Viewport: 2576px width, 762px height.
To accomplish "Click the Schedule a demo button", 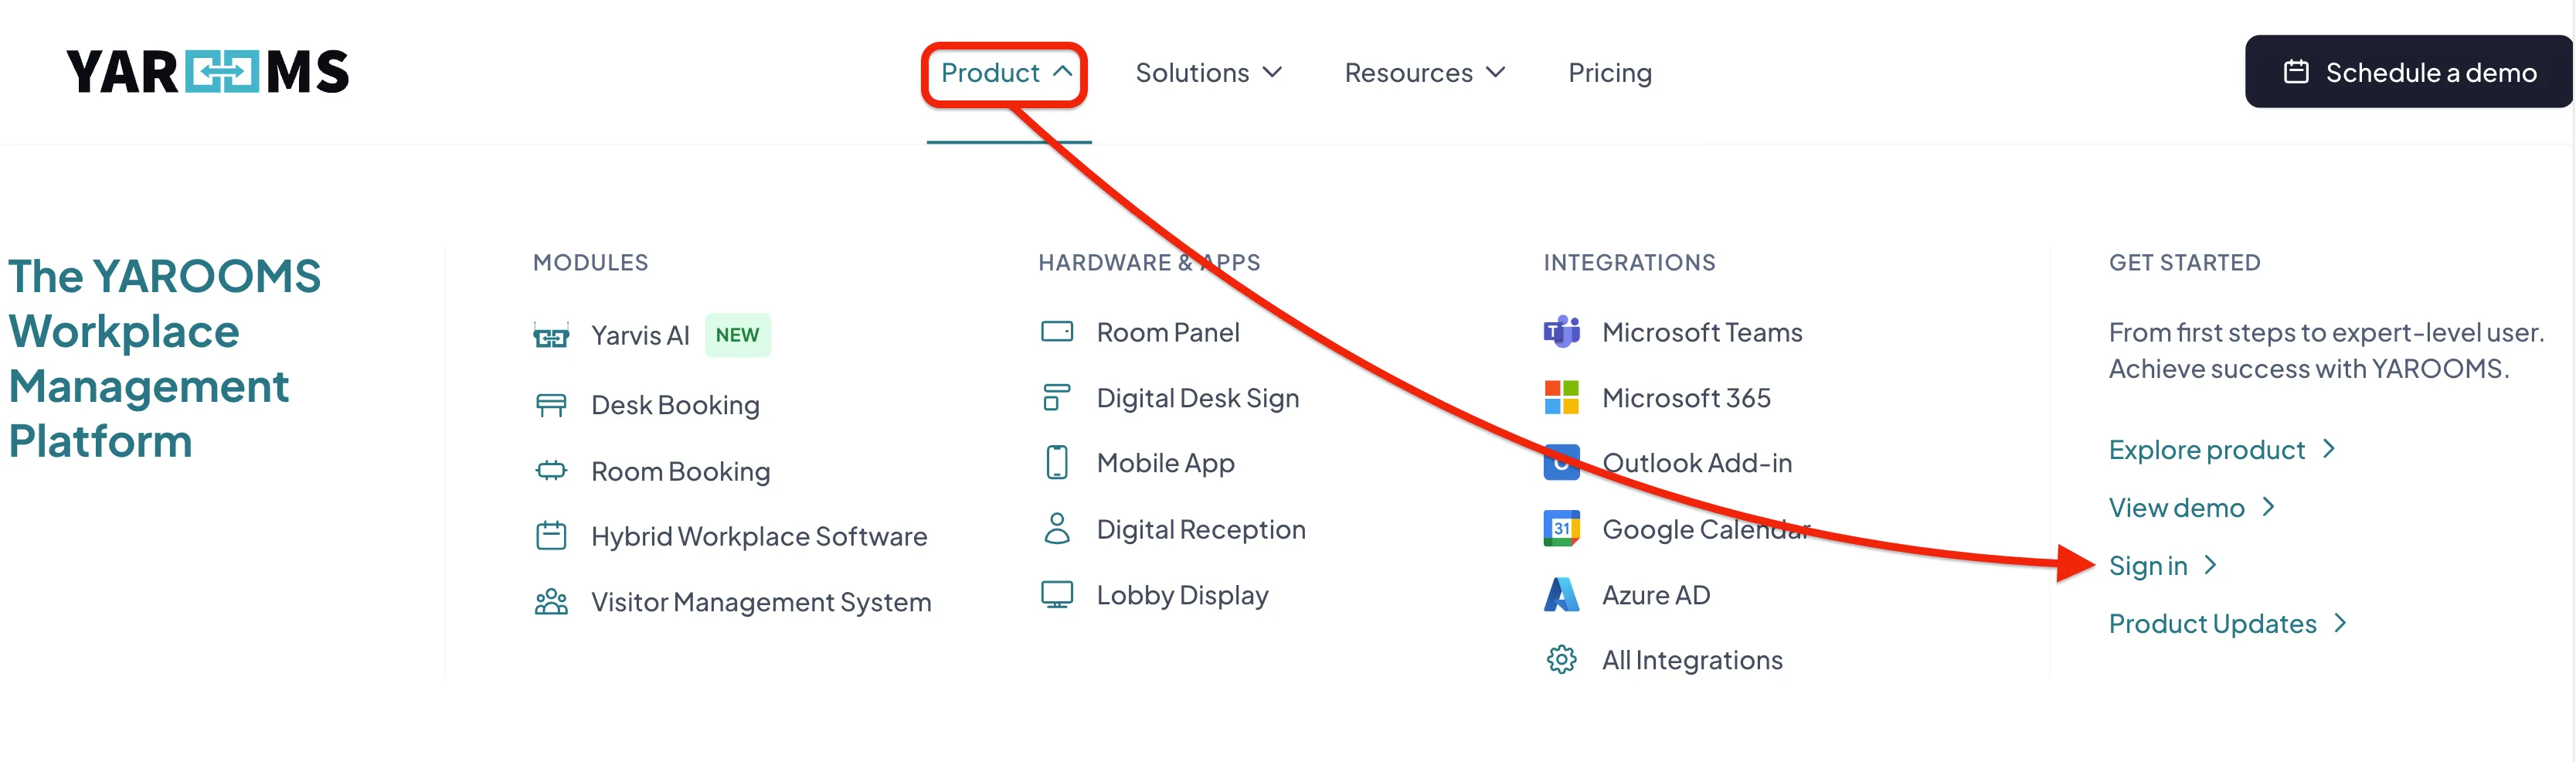I will (x=2408, y=72).
